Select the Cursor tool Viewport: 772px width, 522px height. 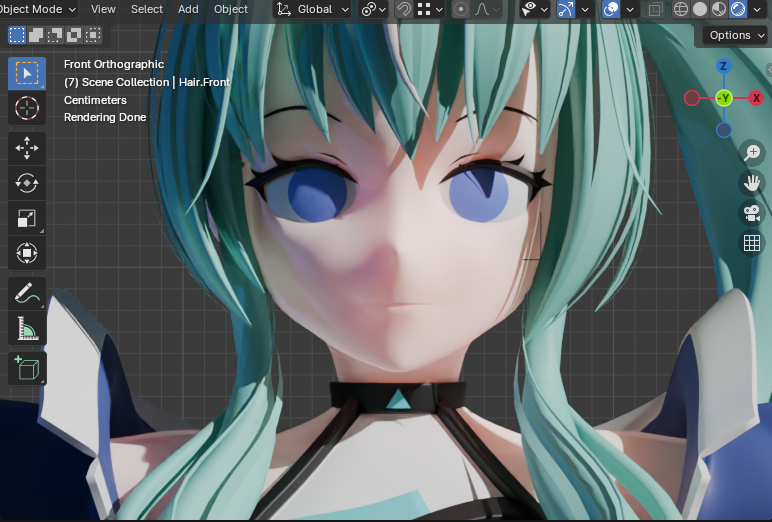(x=27, y=107)
